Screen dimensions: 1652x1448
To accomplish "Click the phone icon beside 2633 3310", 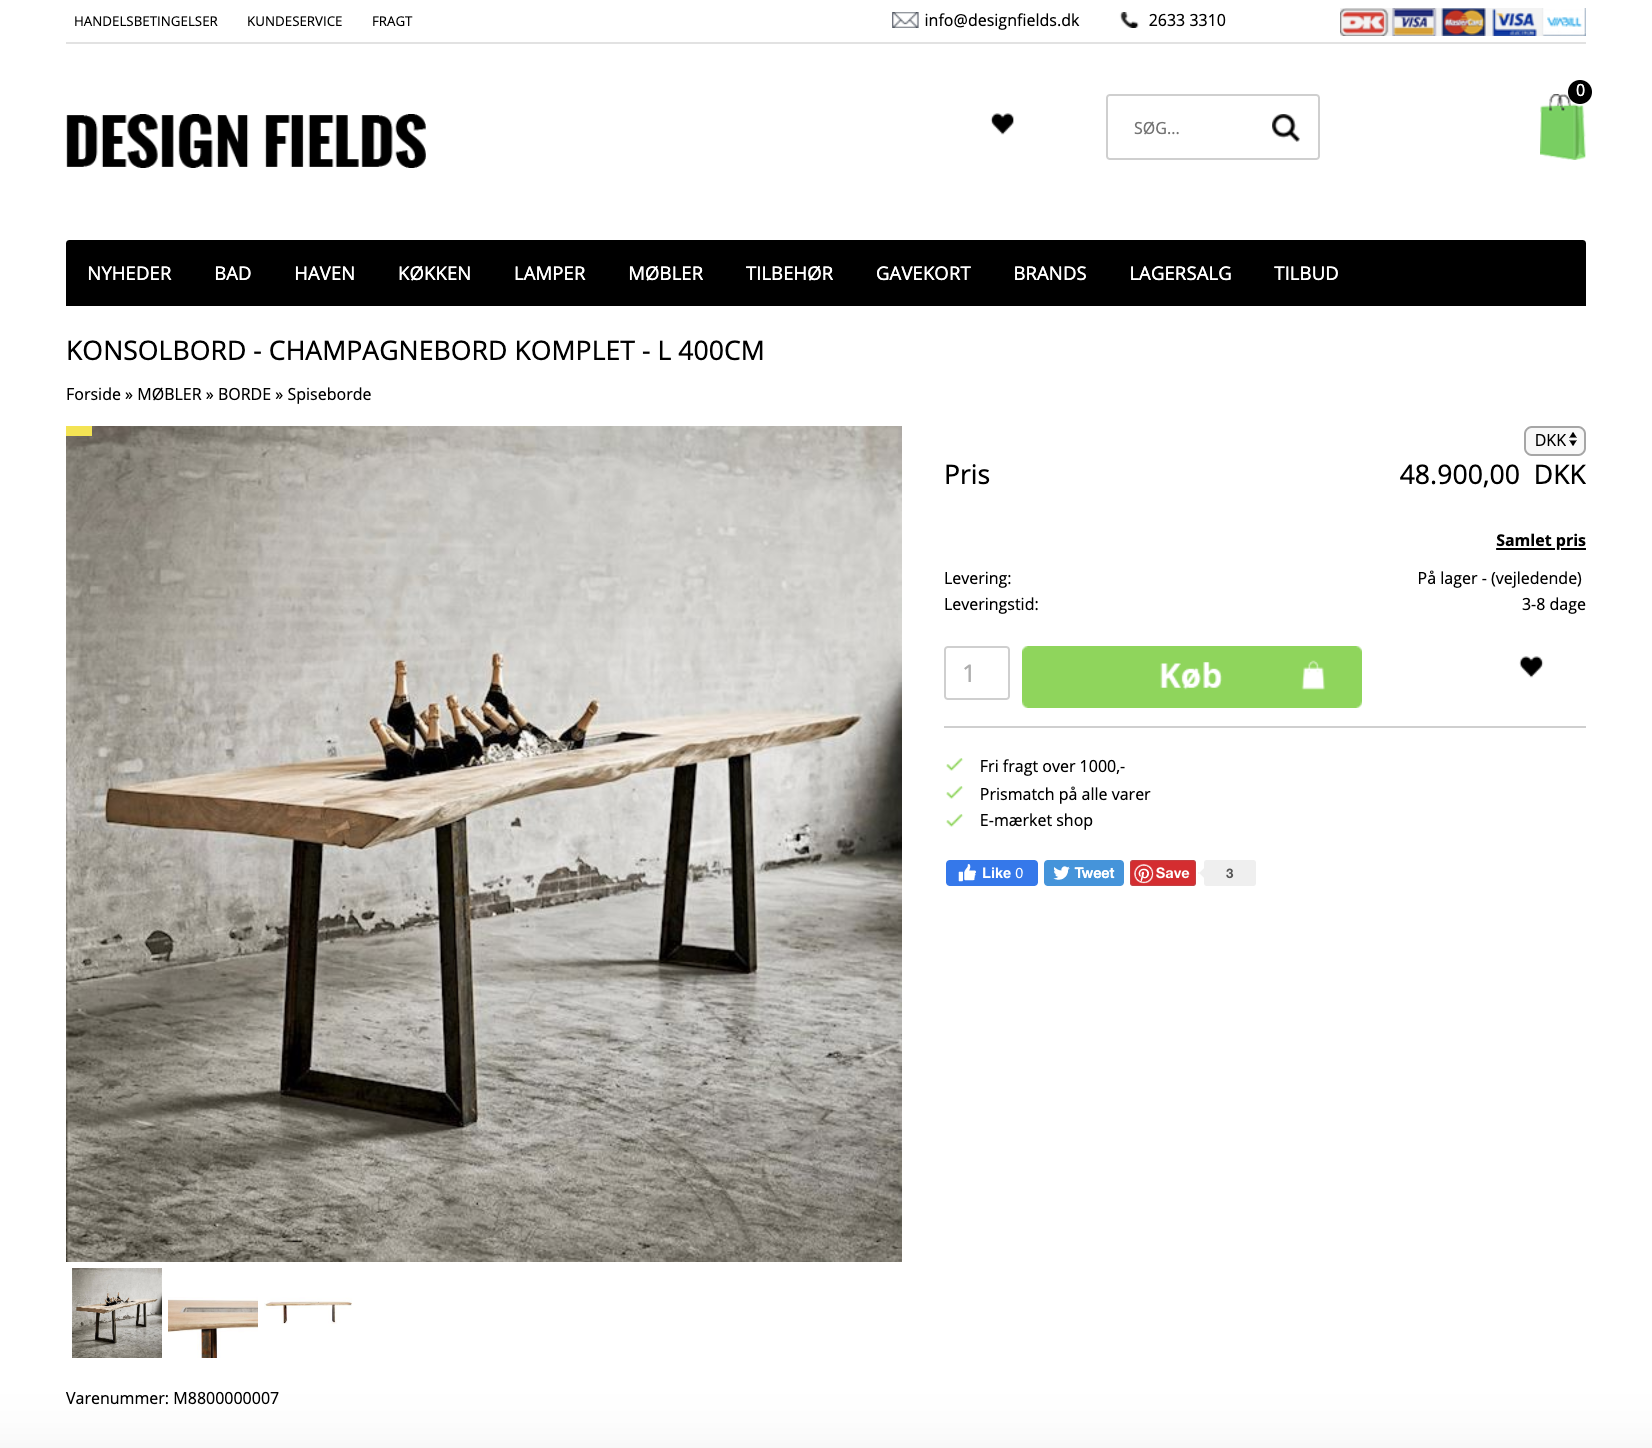I will point(1129,20).
